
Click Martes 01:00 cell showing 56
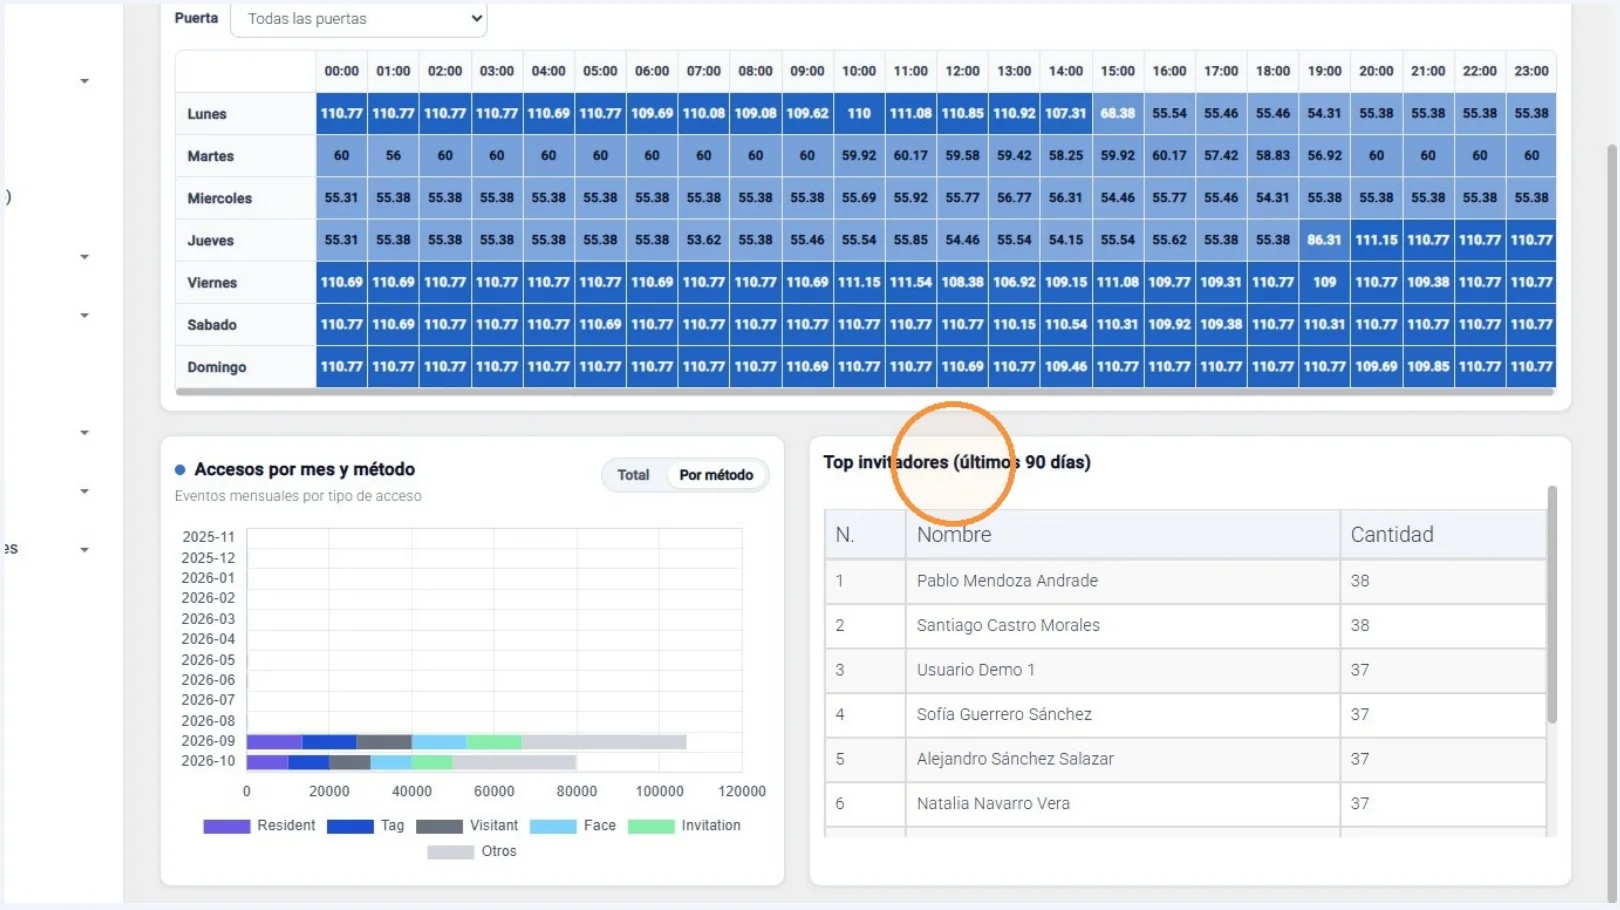393,156
